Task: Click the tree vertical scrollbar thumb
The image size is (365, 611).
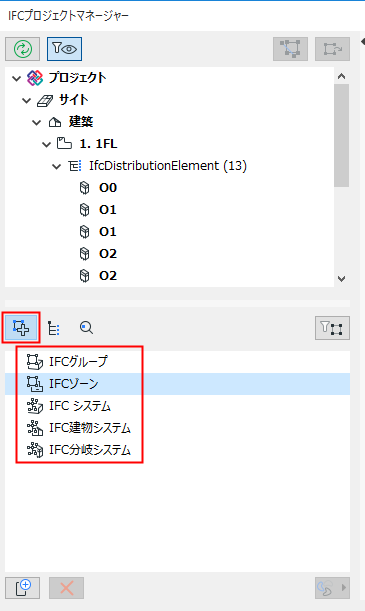Action: pos(342,136)
